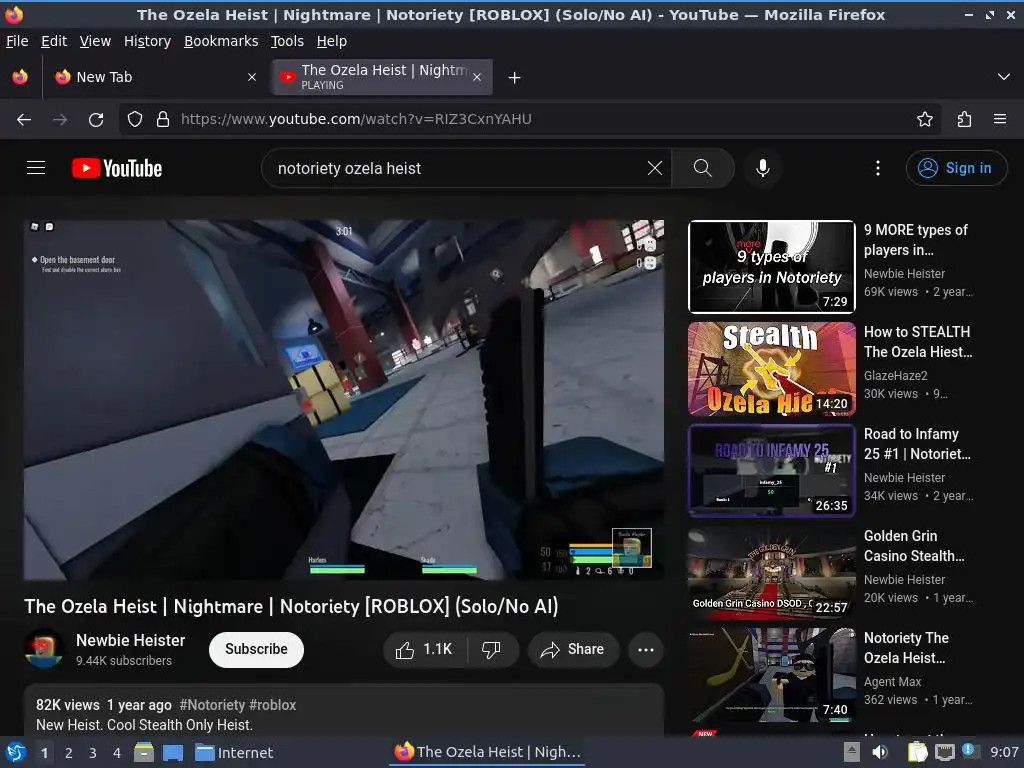Viewport: 1024px width, 768px height.
Task: Open Golden Grin Casino thumbnail
Action: pyautogui.click(x=771, y=573)
